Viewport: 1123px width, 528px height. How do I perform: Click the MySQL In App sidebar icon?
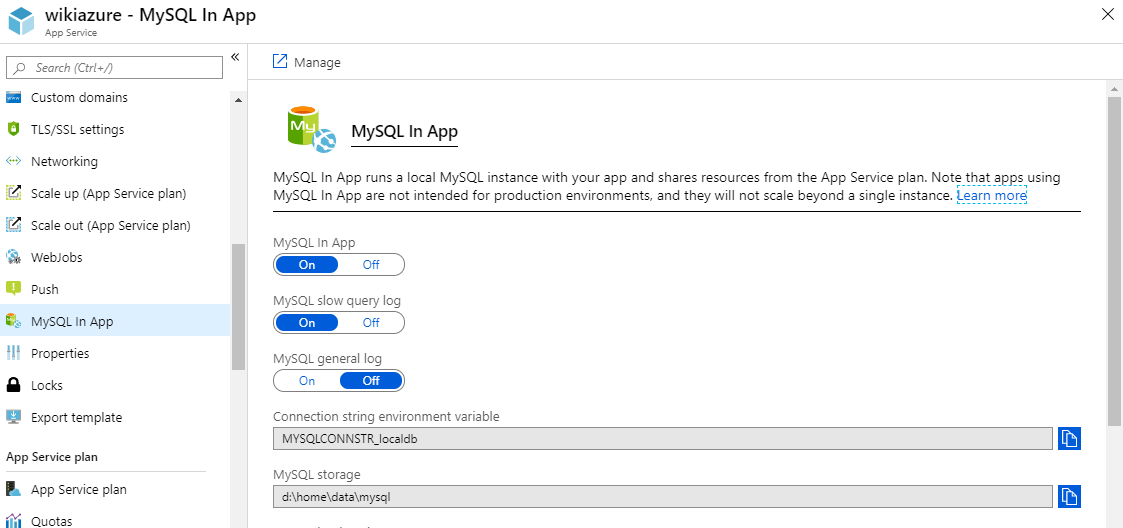(x=14, y=321)
